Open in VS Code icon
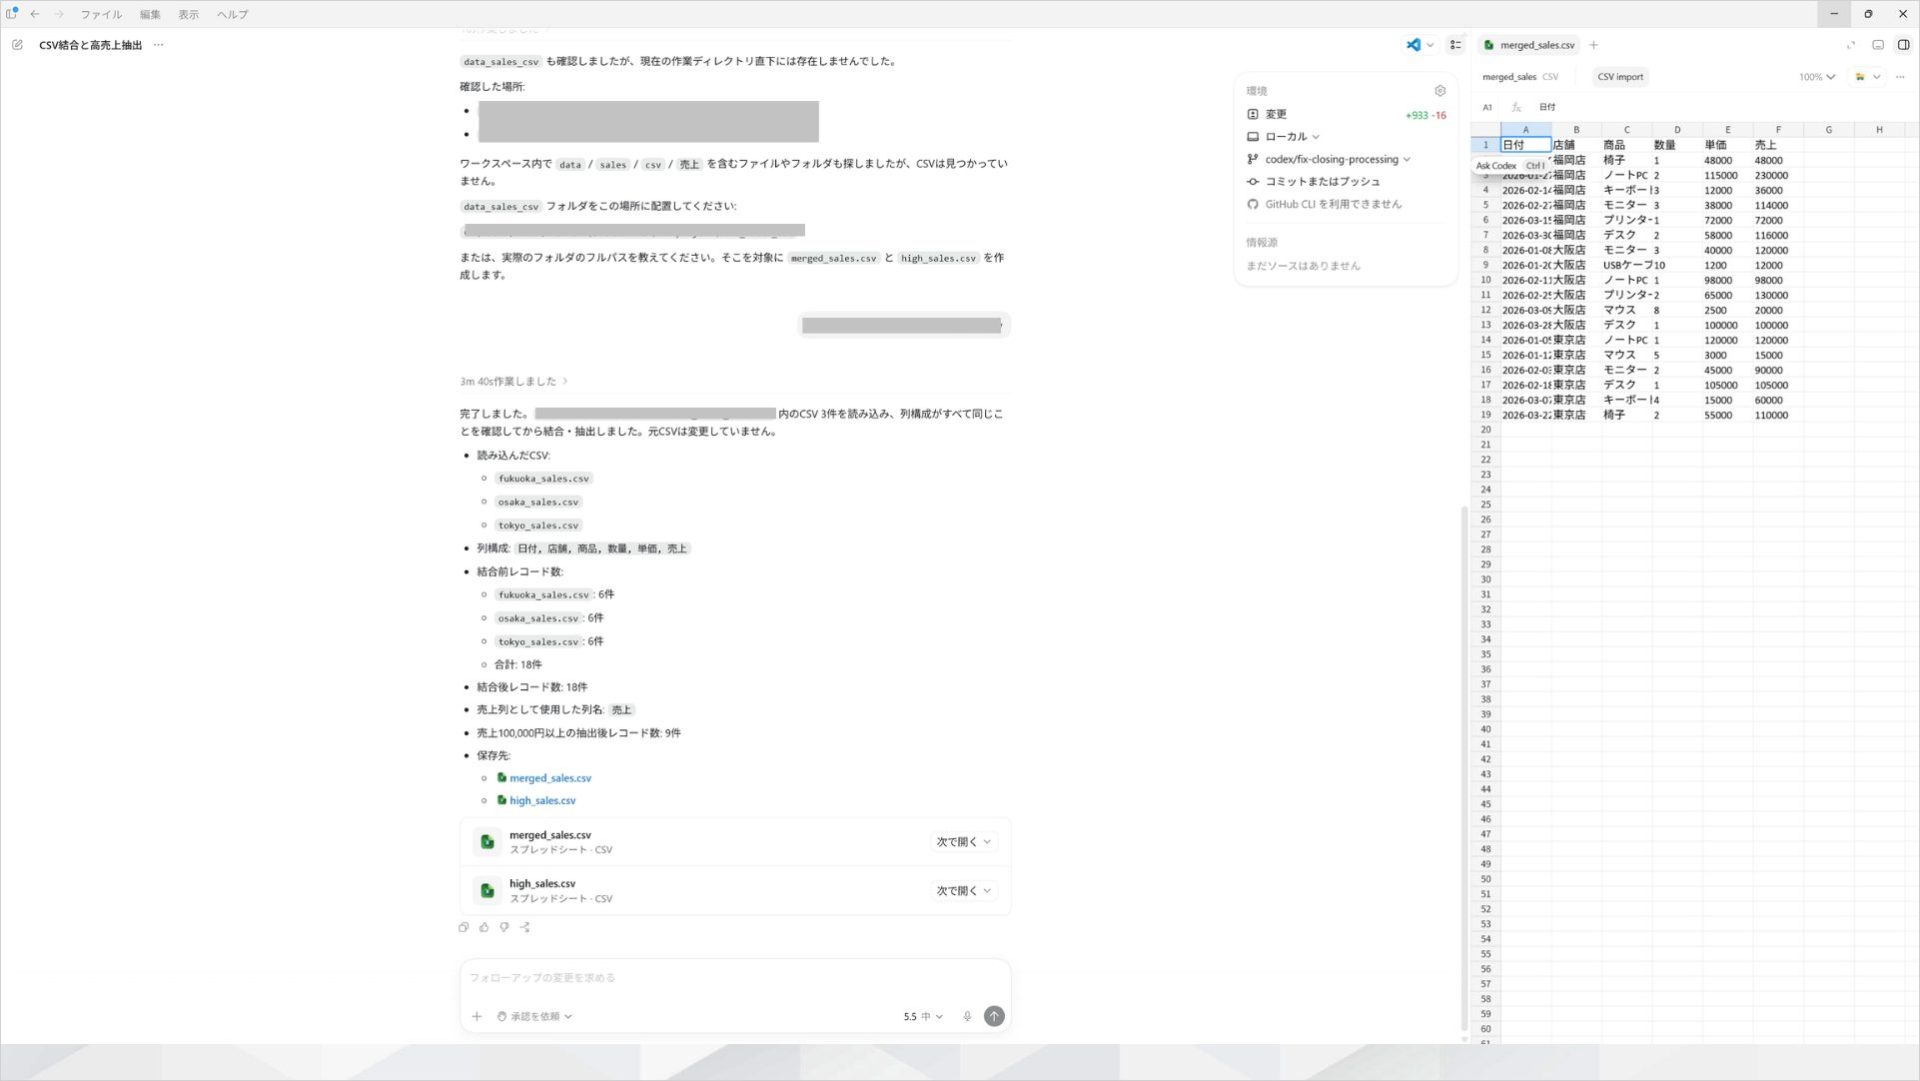 coord(1413,45)
